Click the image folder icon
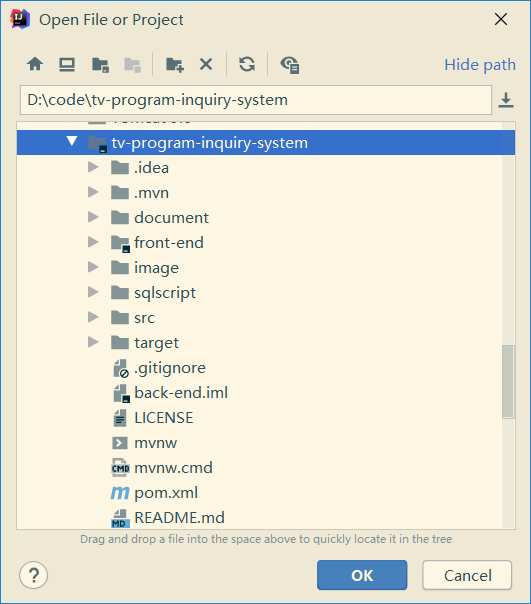 (120, 267)
